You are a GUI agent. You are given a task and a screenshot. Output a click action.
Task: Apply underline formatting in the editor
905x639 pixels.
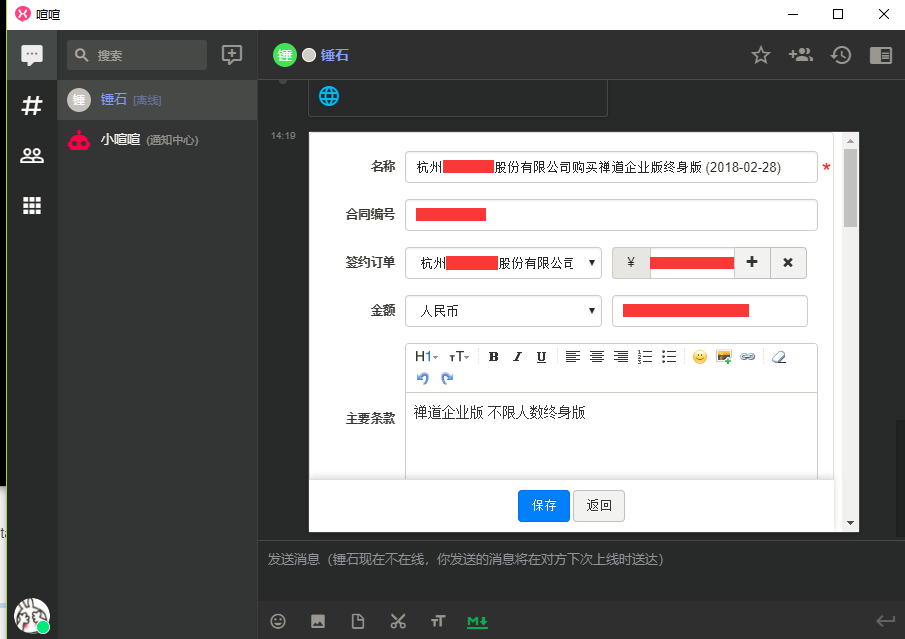click(x=541, y=357)
